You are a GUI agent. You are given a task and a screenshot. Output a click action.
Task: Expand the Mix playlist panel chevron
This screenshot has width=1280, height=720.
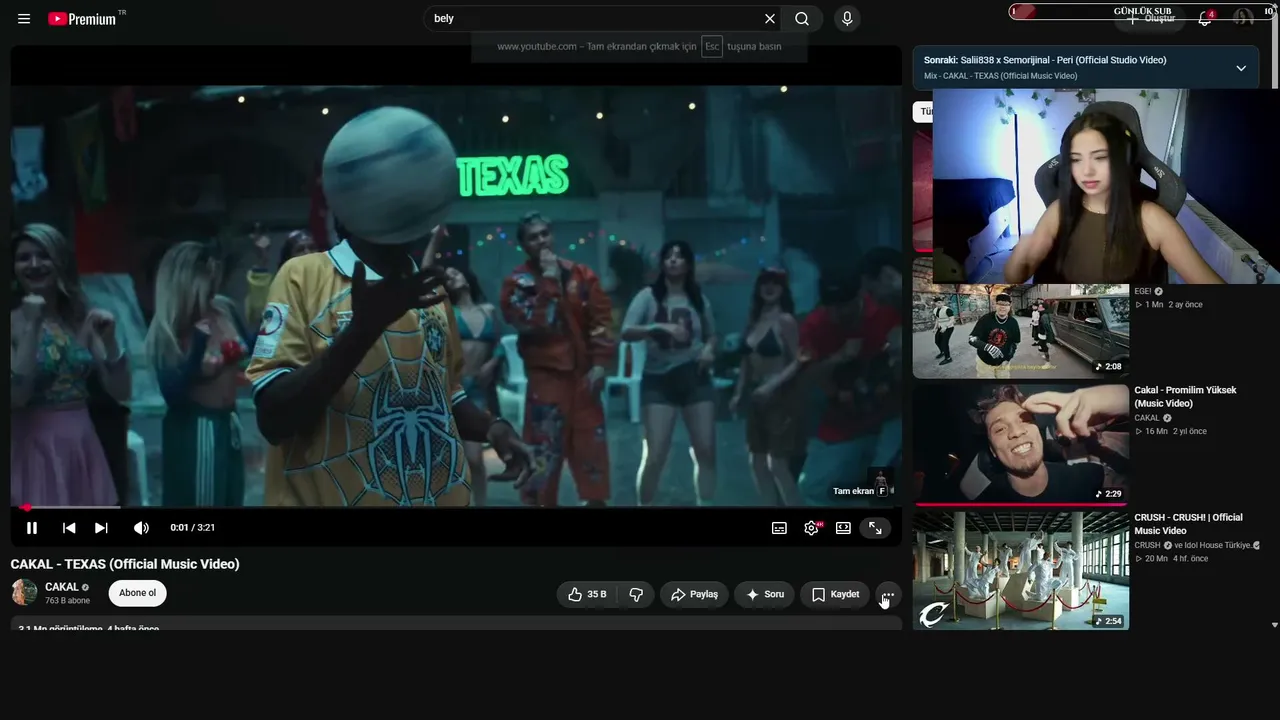(1241, 68)
